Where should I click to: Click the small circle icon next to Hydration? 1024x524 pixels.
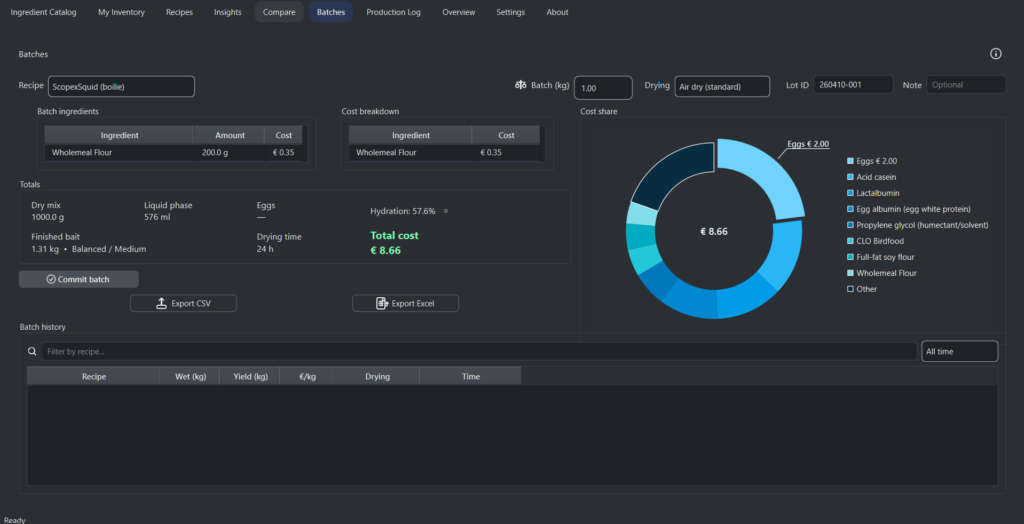point(445,211)
